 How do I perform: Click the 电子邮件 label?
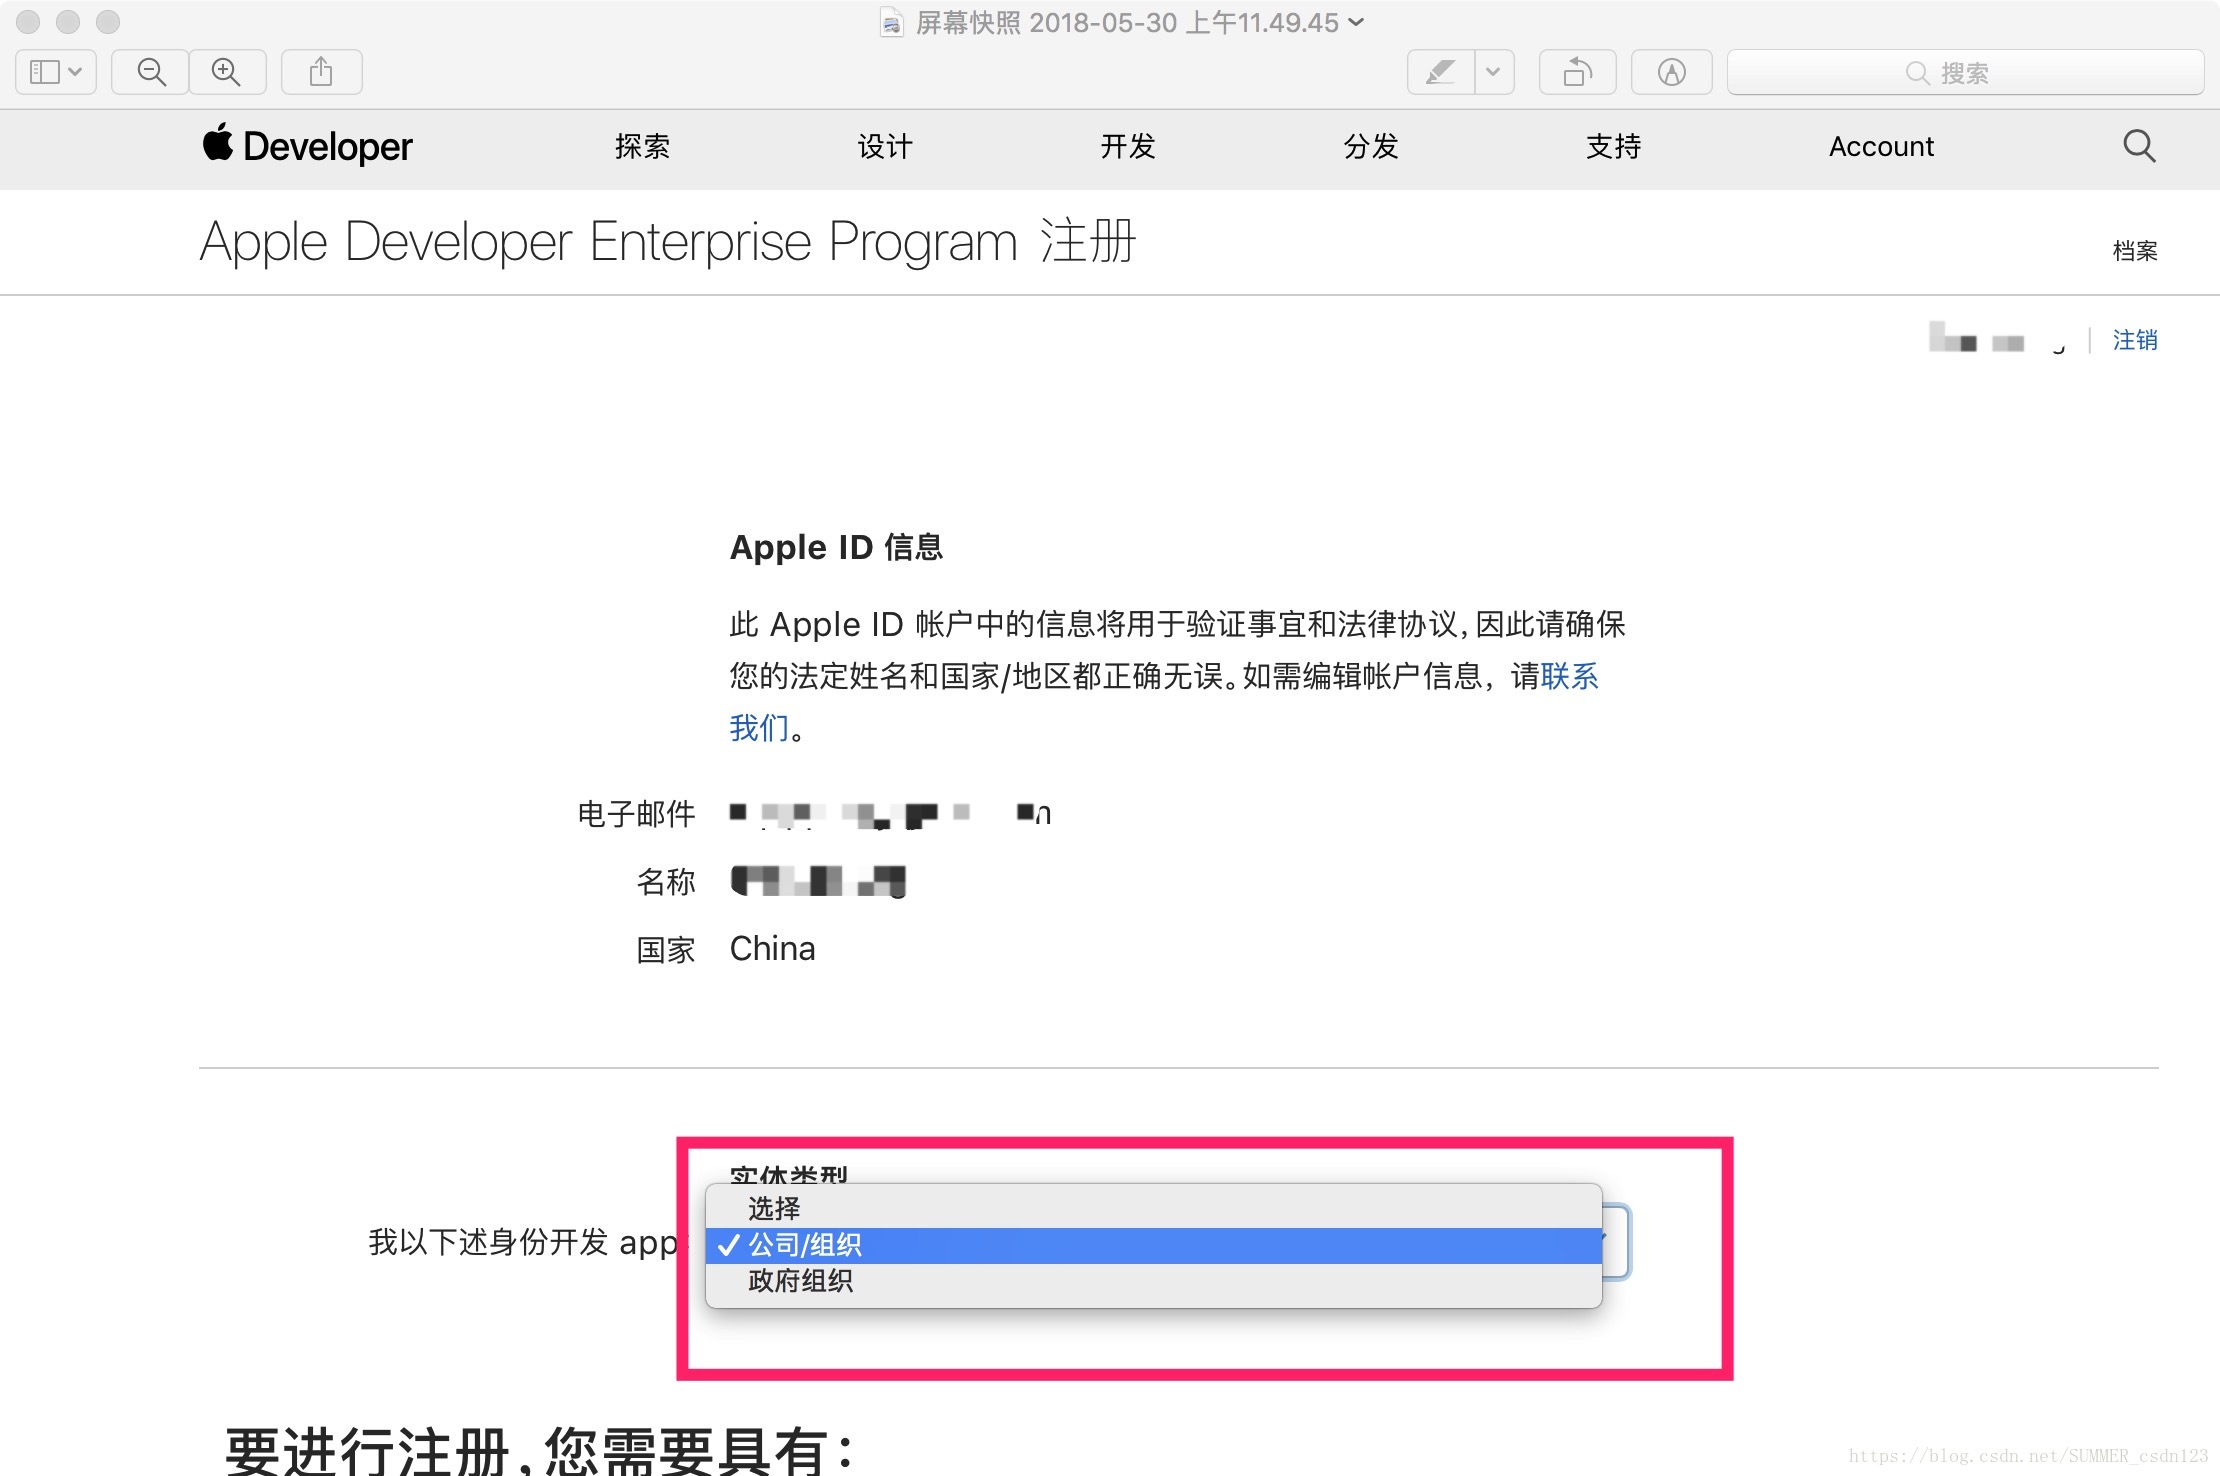coord(636,814)
